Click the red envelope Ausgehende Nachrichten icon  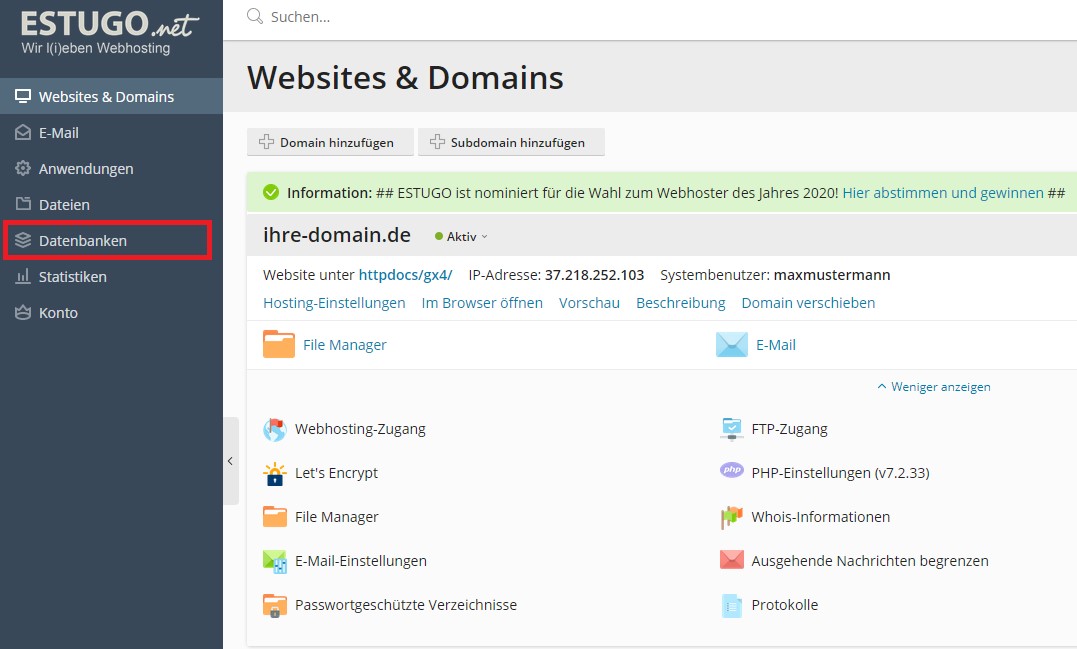tap(731, 560)
